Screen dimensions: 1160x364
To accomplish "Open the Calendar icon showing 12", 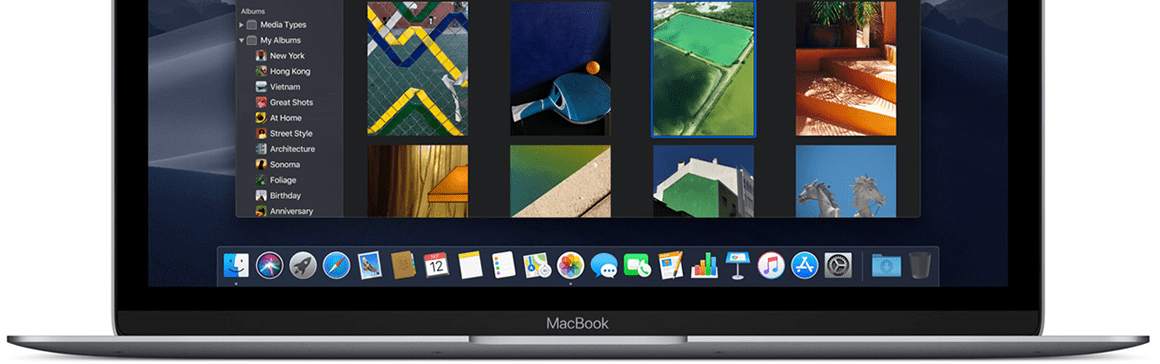I will 436,265.
